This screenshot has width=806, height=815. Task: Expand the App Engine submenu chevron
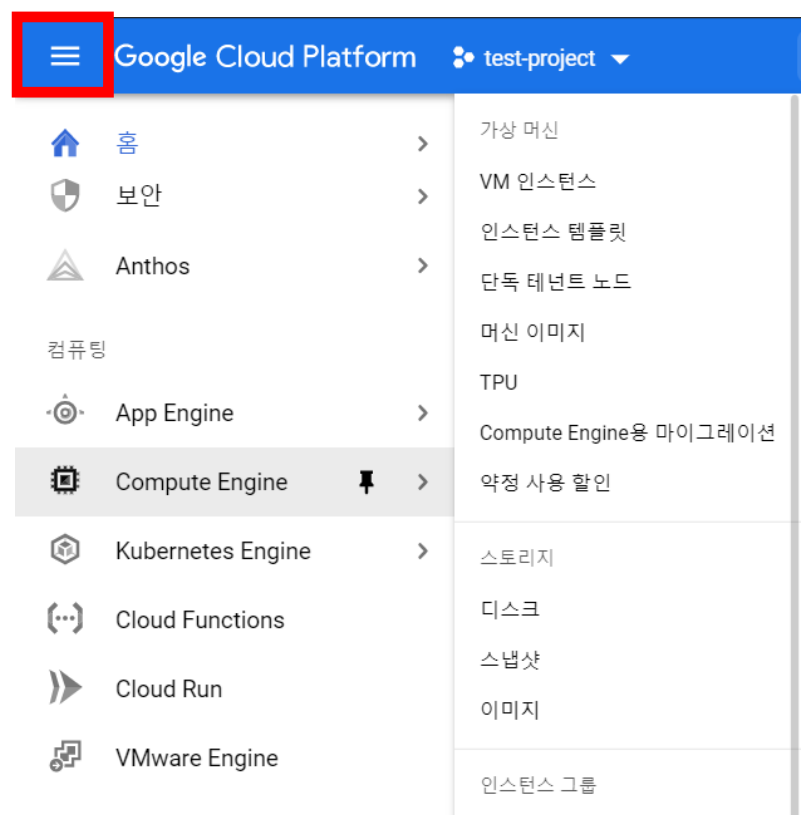(423, 413)
